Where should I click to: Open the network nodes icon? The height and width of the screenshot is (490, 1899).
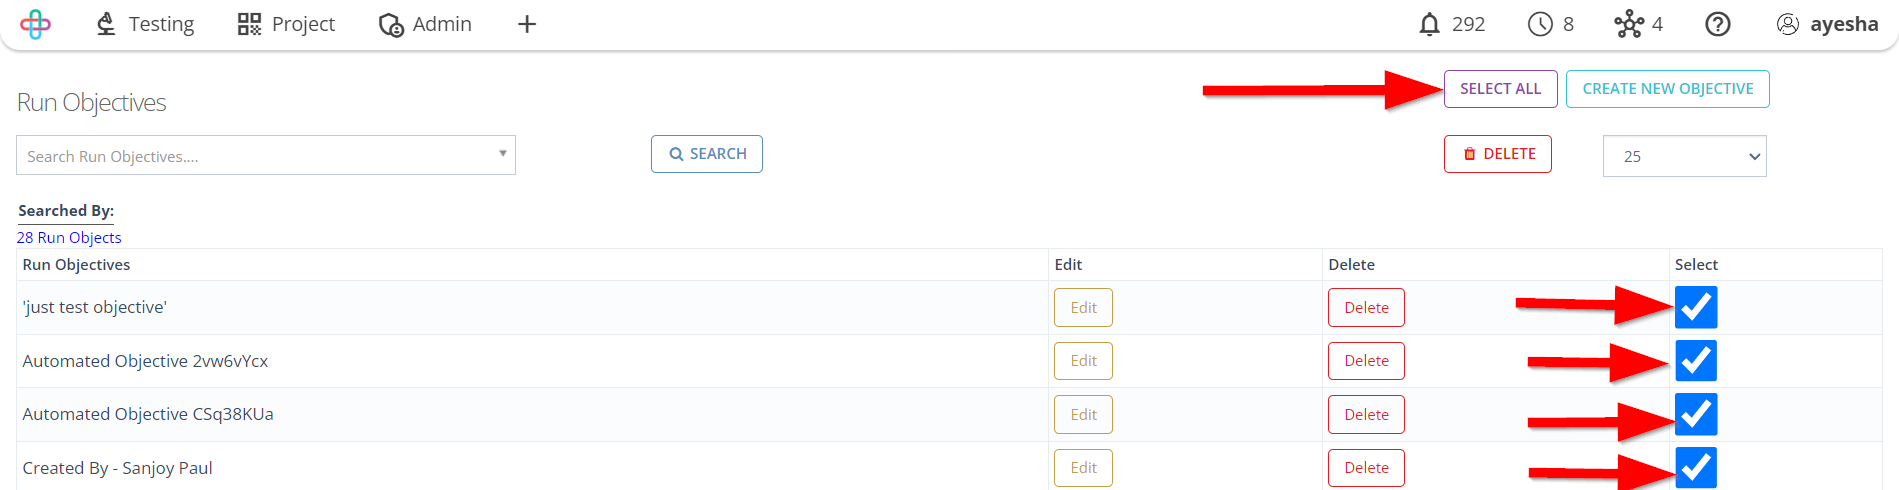tap(1629, 24)
